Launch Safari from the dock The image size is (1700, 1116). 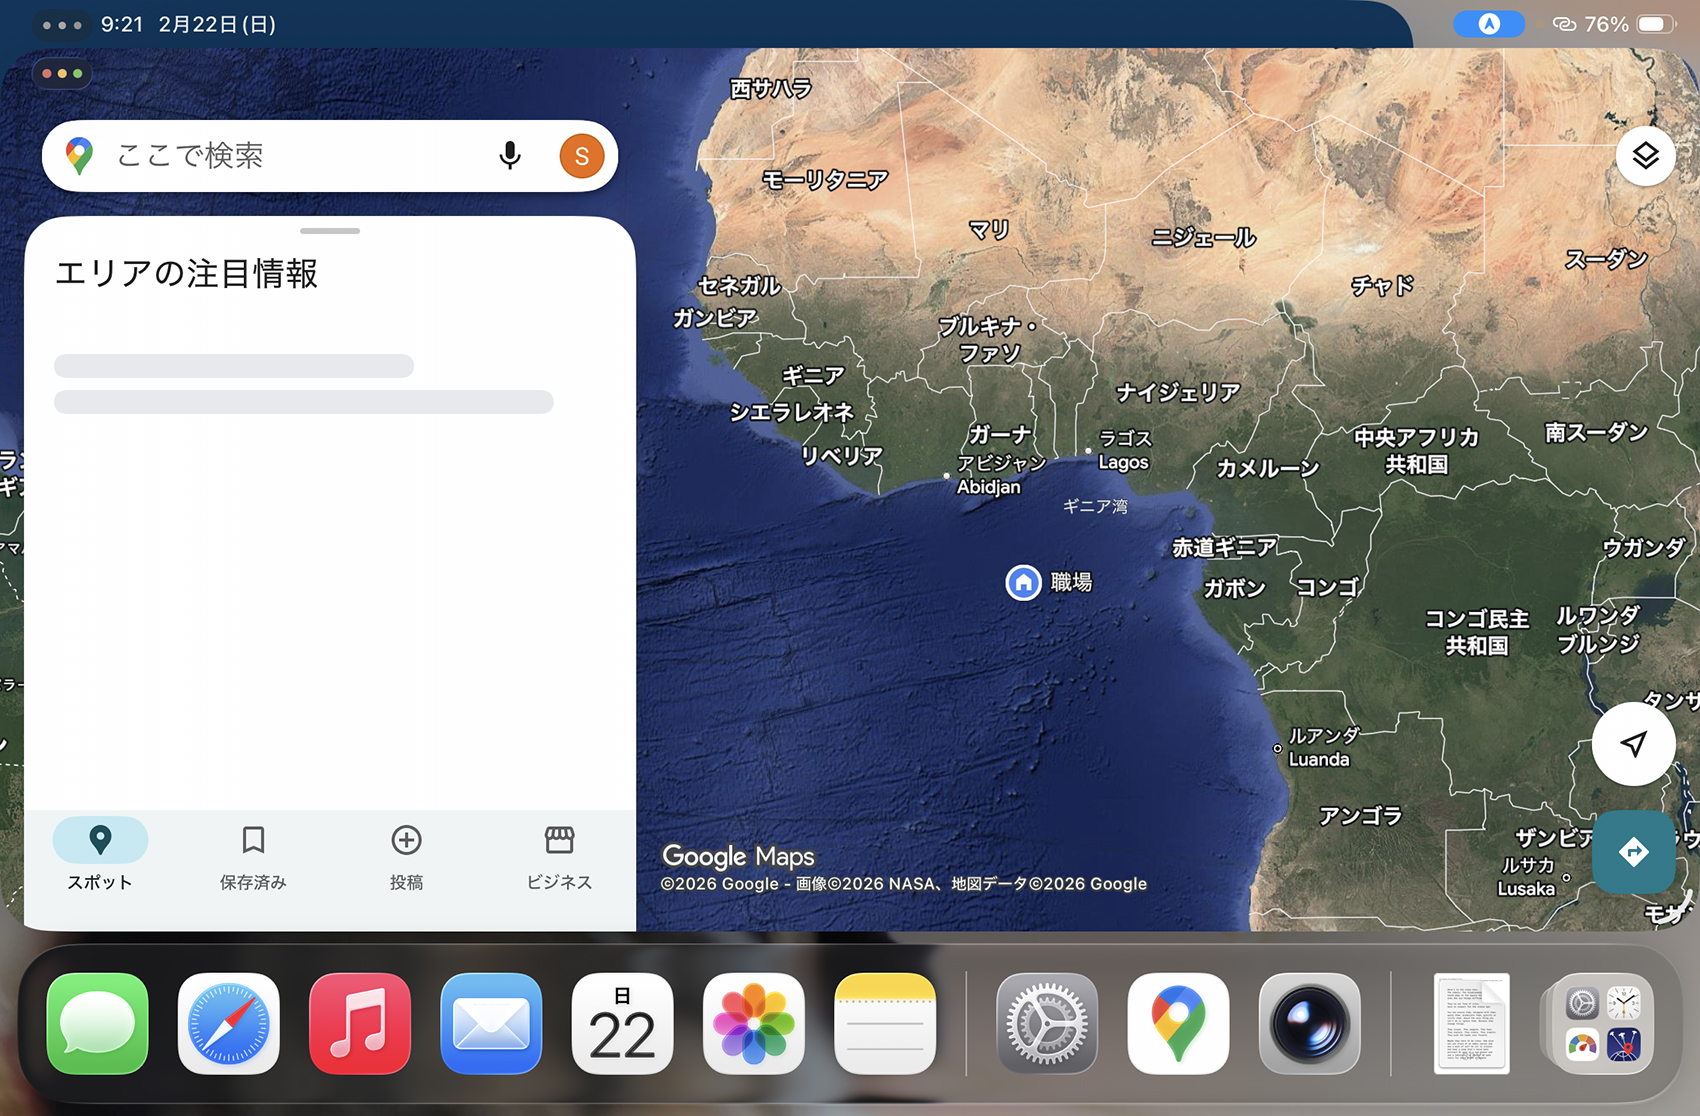coord(229,1023)
